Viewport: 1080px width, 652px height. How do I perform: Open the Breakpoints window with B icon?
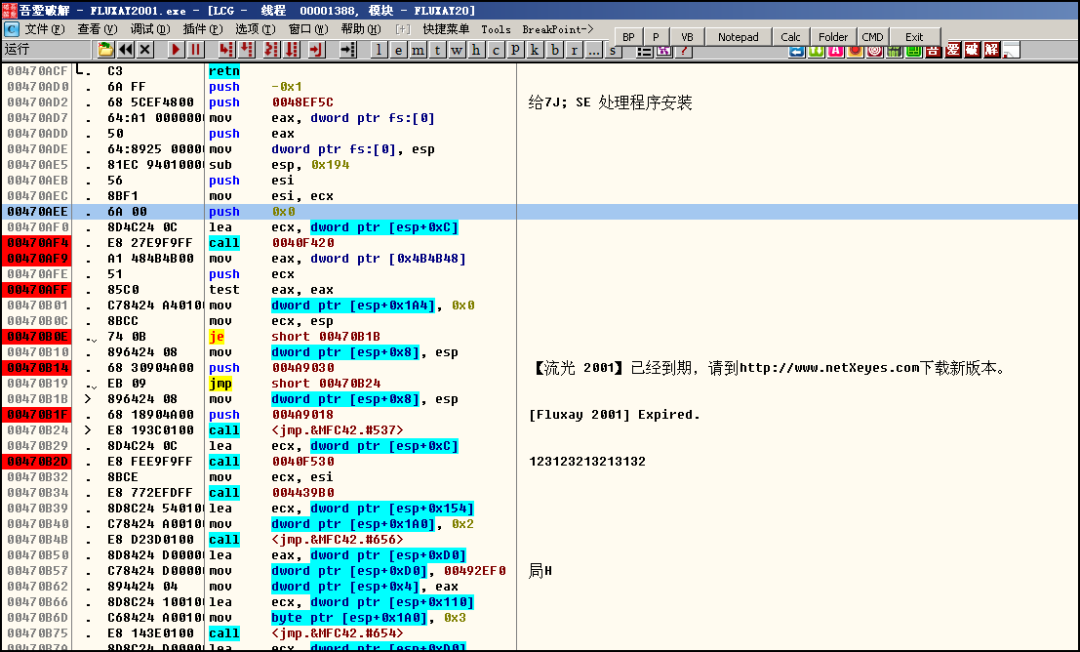coord(554,50)
